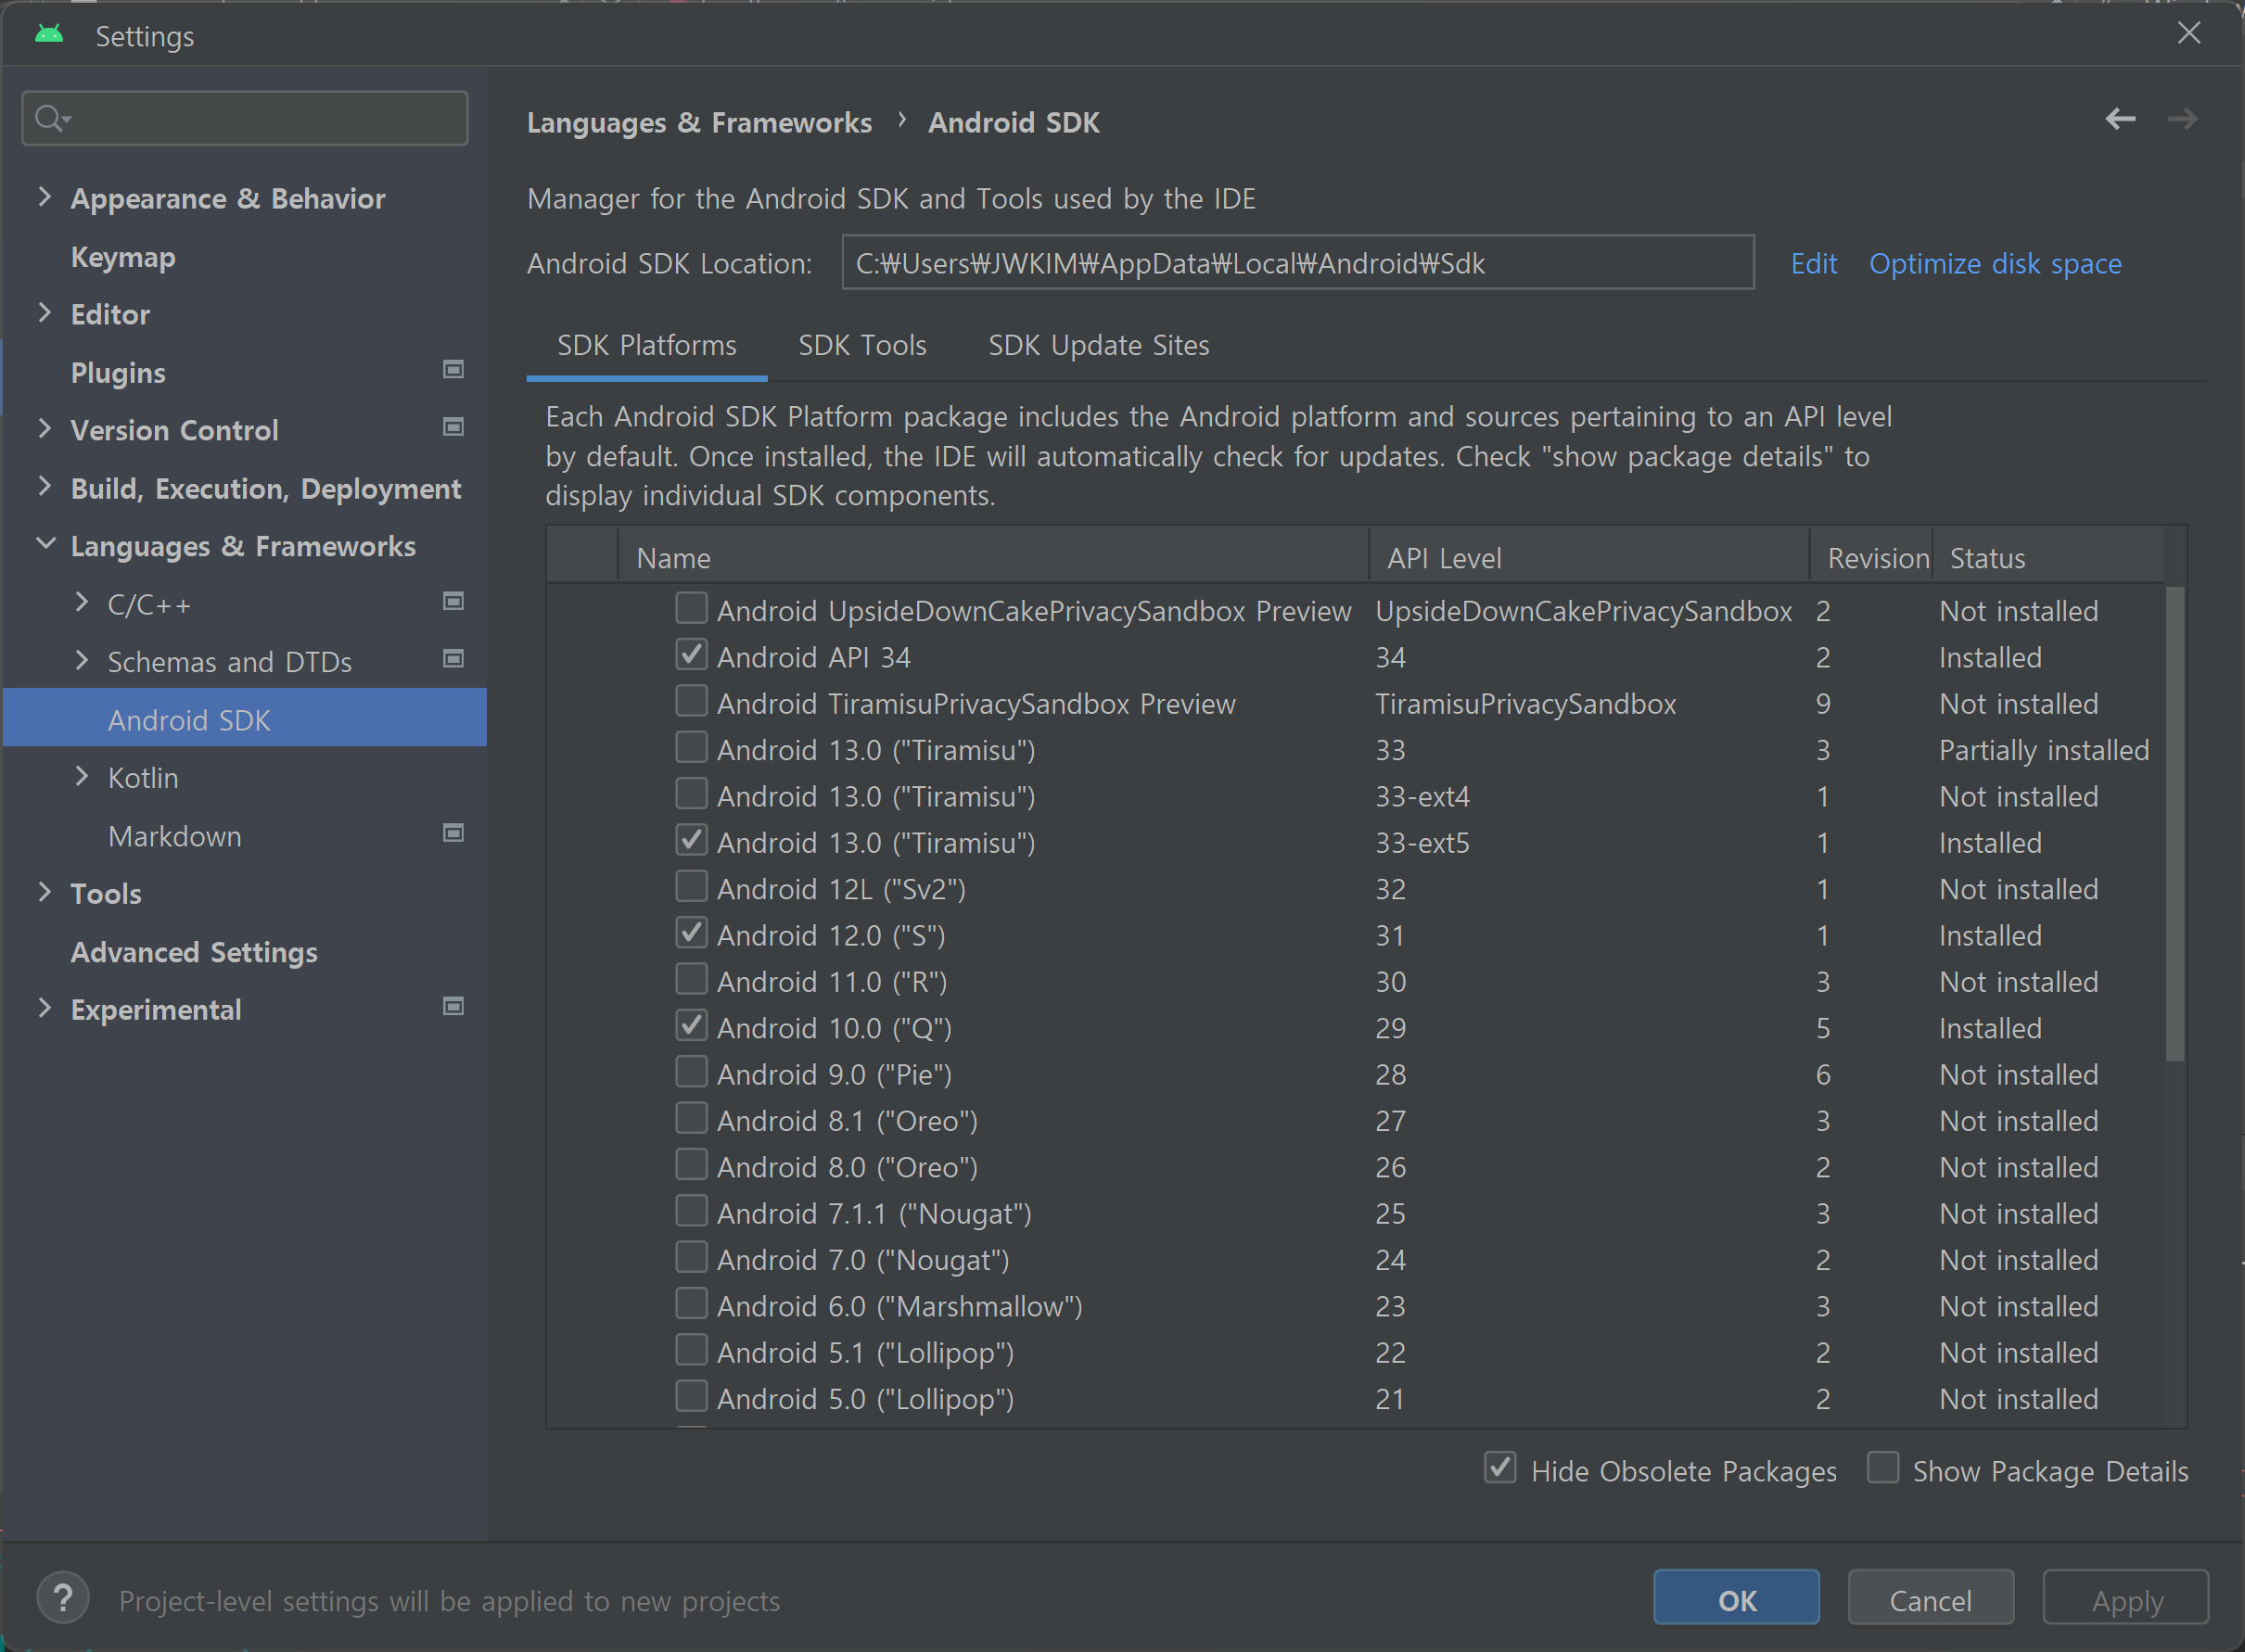Click project-level indicator icon beside Plugins

tap(453, 370)
